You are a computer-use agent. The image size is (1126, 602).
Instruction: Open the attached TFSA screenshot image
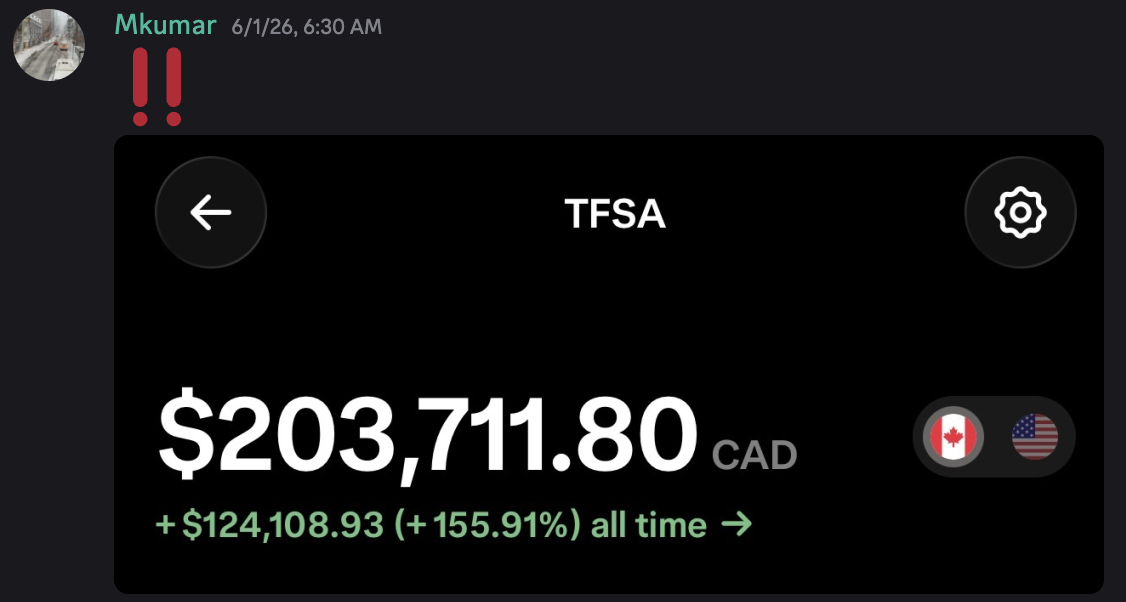608,364
